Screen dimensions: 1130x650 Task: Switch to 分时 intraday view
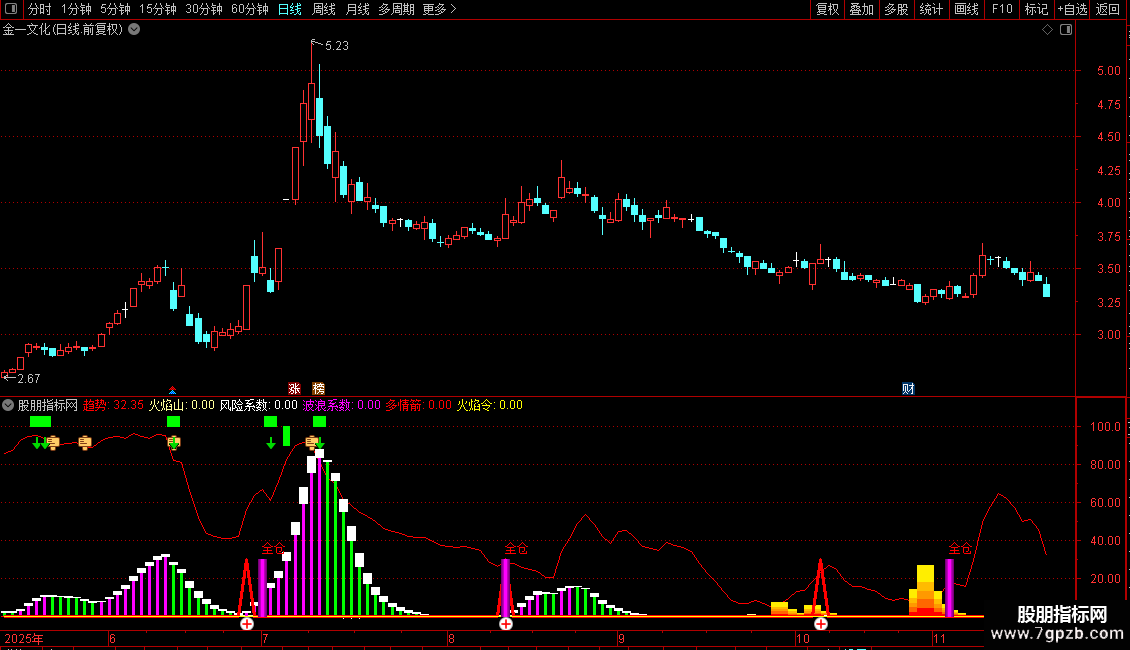40,9
